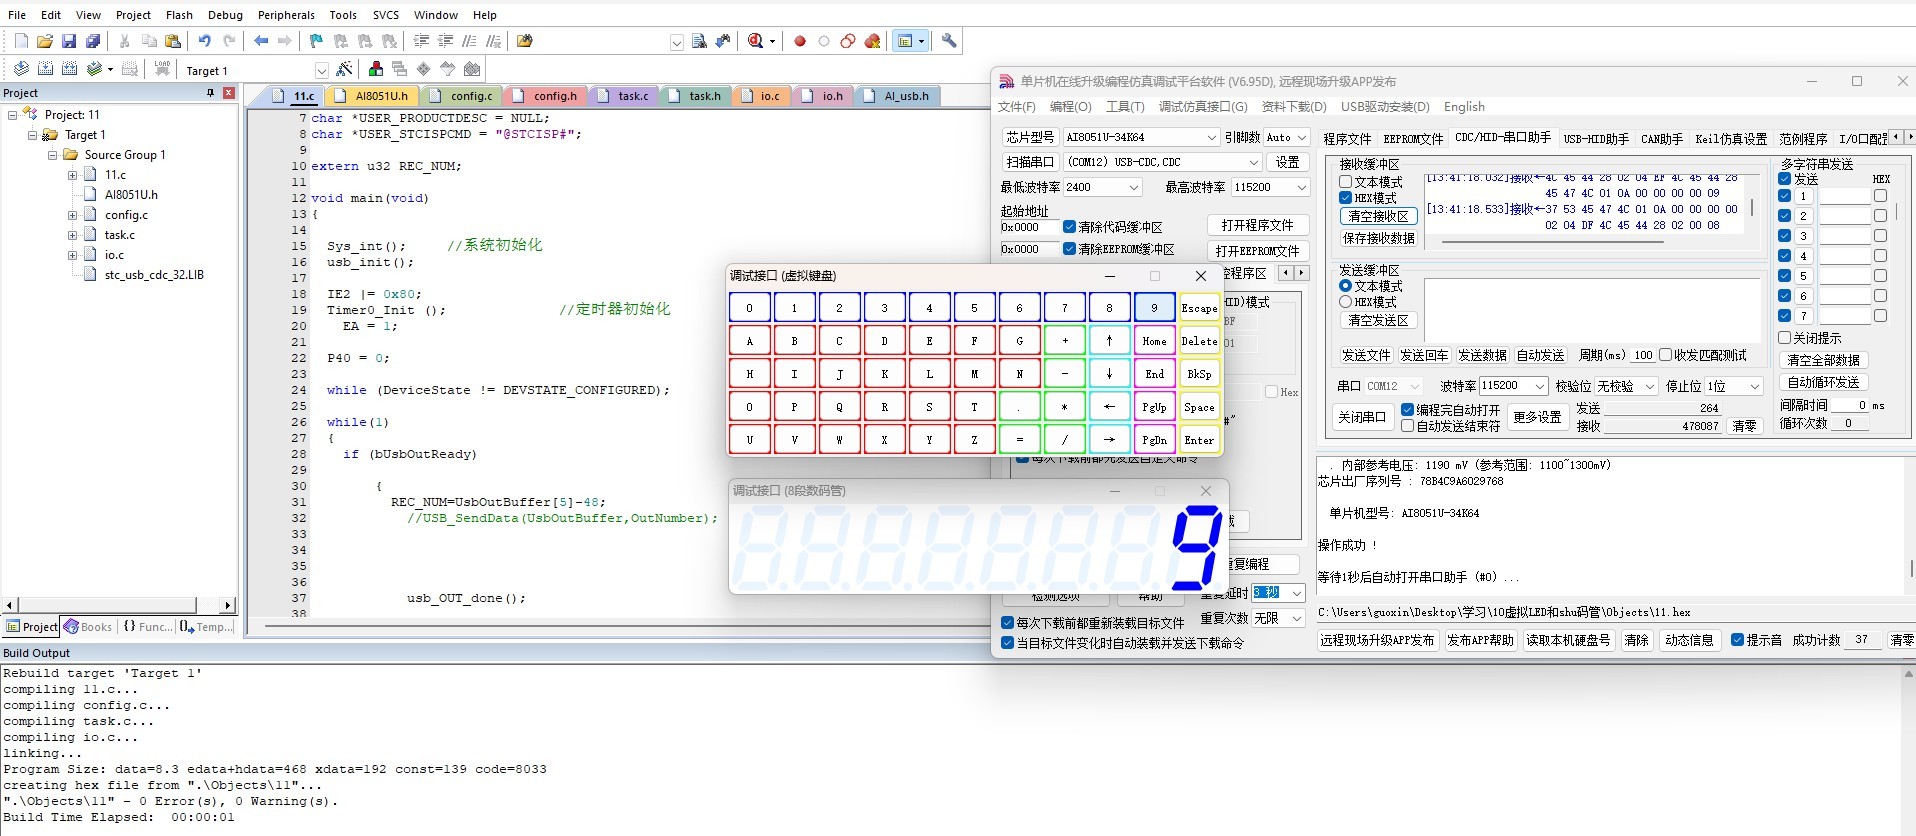Screen dimensions: 1916x836
Task: Click the Indent selection icon
Action: (421, 41)
